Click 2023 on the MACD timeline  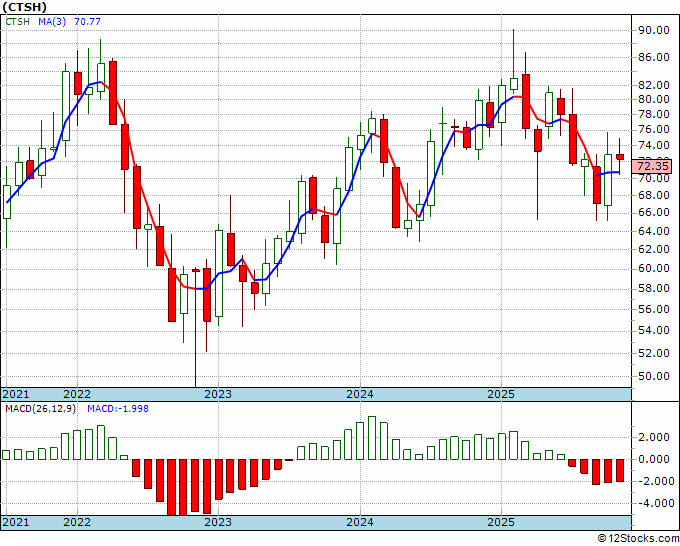218,522
